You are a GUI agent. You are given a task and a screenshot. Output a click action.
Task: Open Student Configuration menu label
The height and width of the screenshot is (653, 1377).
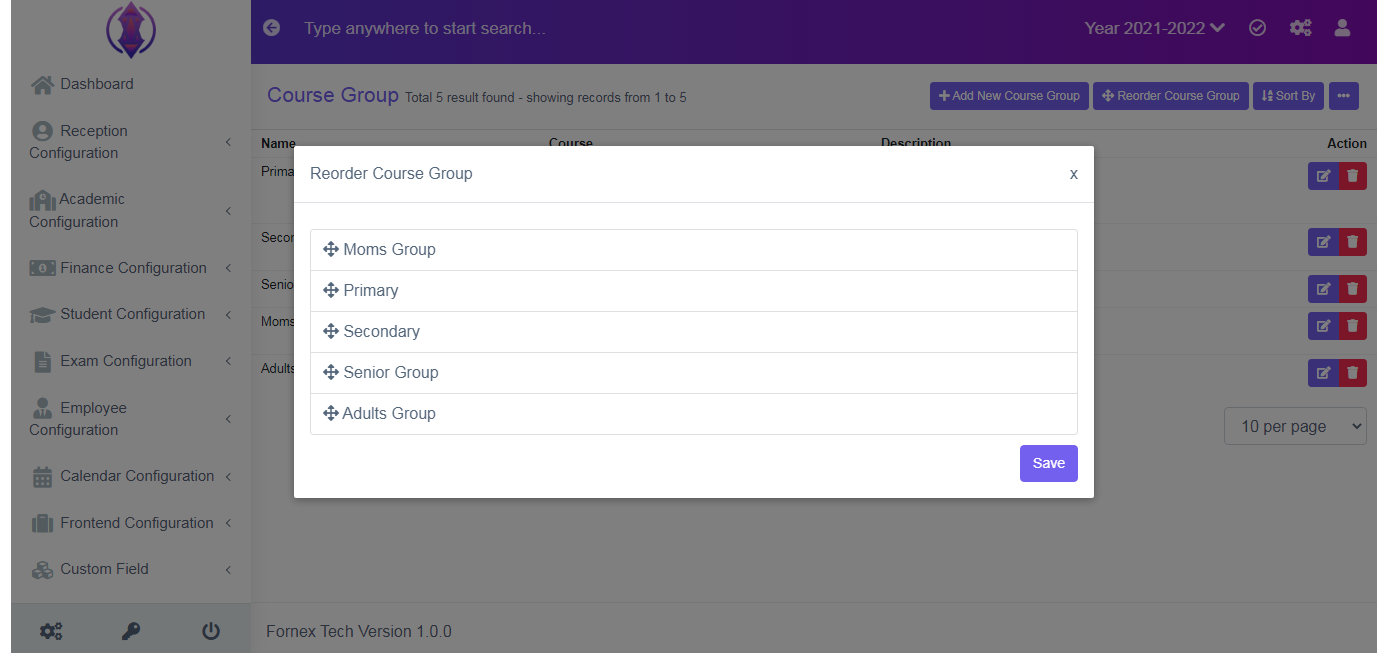132,314
